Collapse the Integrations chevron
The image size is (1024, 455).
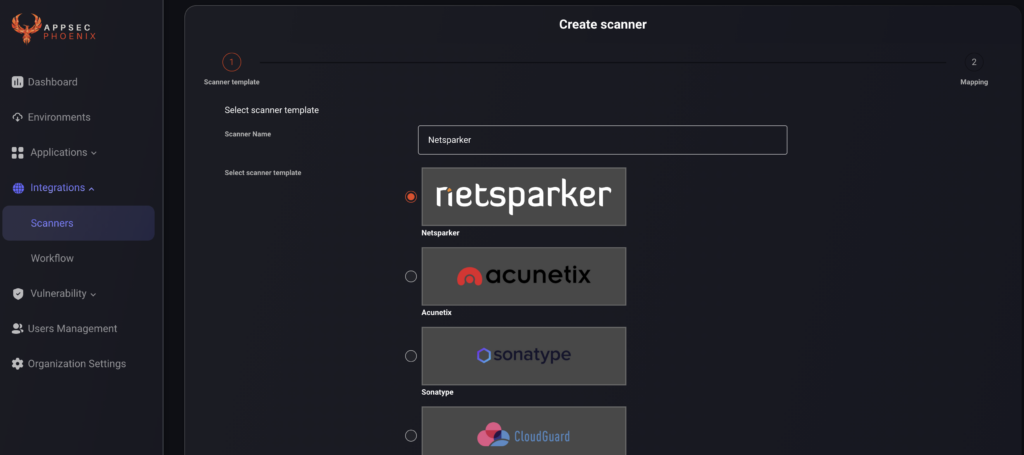coord(91,189)
